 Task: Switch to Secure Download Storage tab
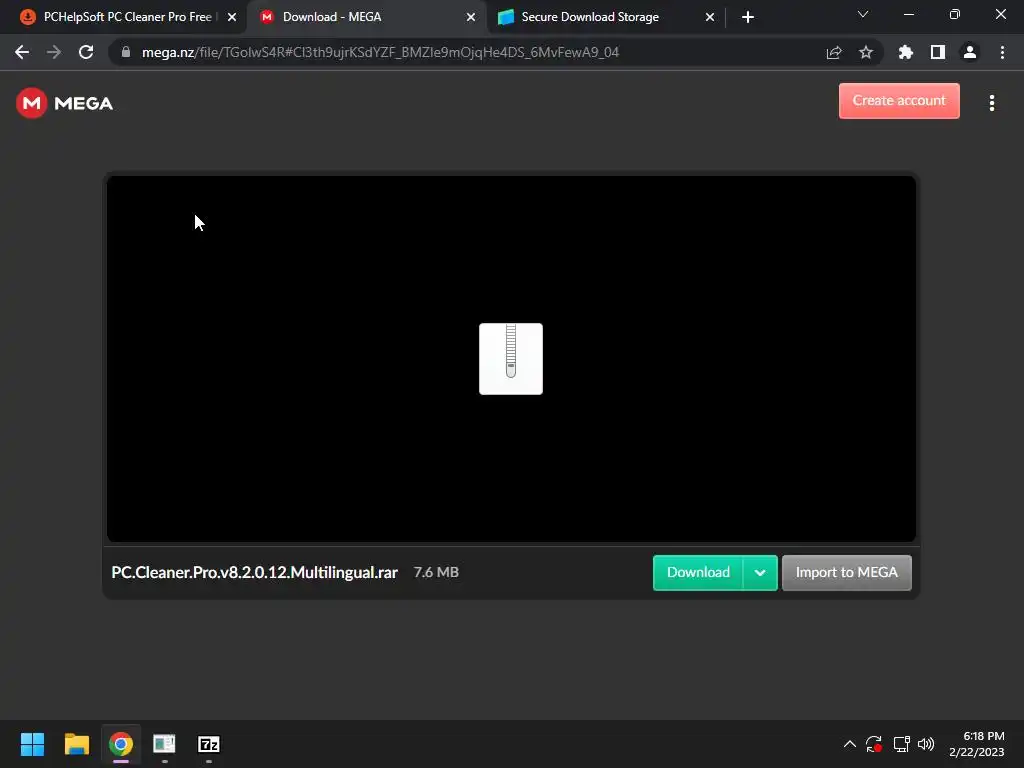tap(605, 17)
